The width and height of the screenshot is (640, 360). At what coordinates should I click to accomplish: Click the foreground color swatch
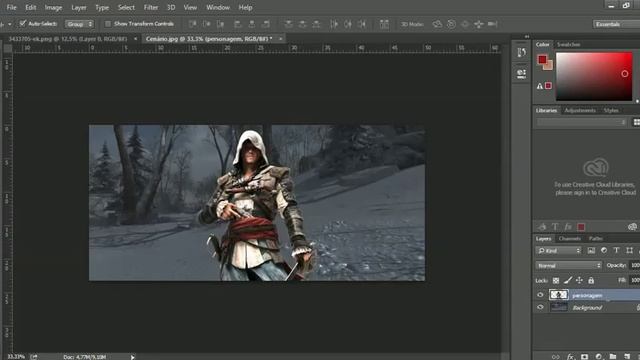pyautogui.click(x=542, y=60)
